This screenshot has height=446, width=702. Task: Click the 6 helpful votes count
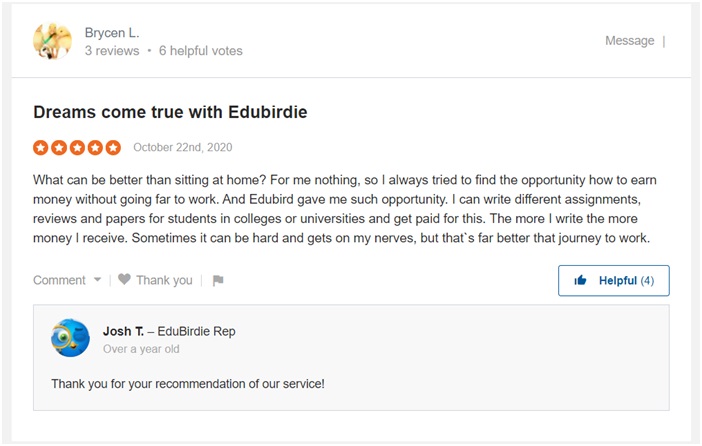200,50
